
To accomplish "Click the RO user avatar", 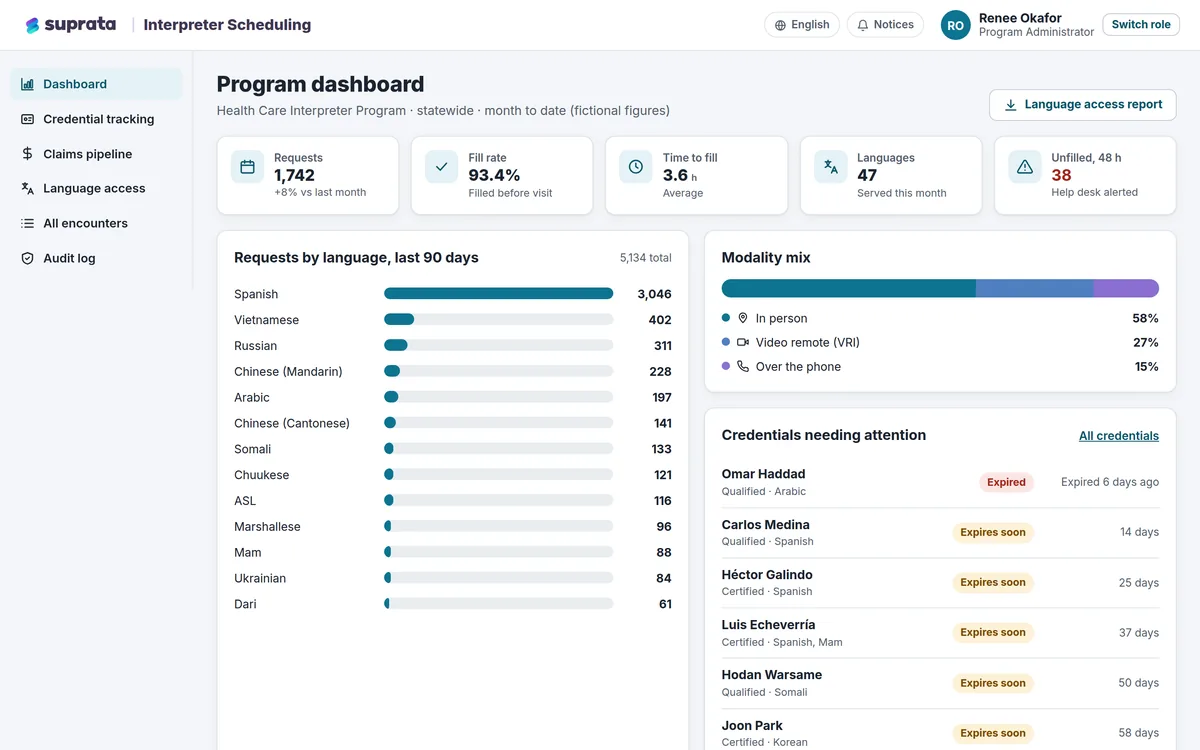I will pos(956,25).
